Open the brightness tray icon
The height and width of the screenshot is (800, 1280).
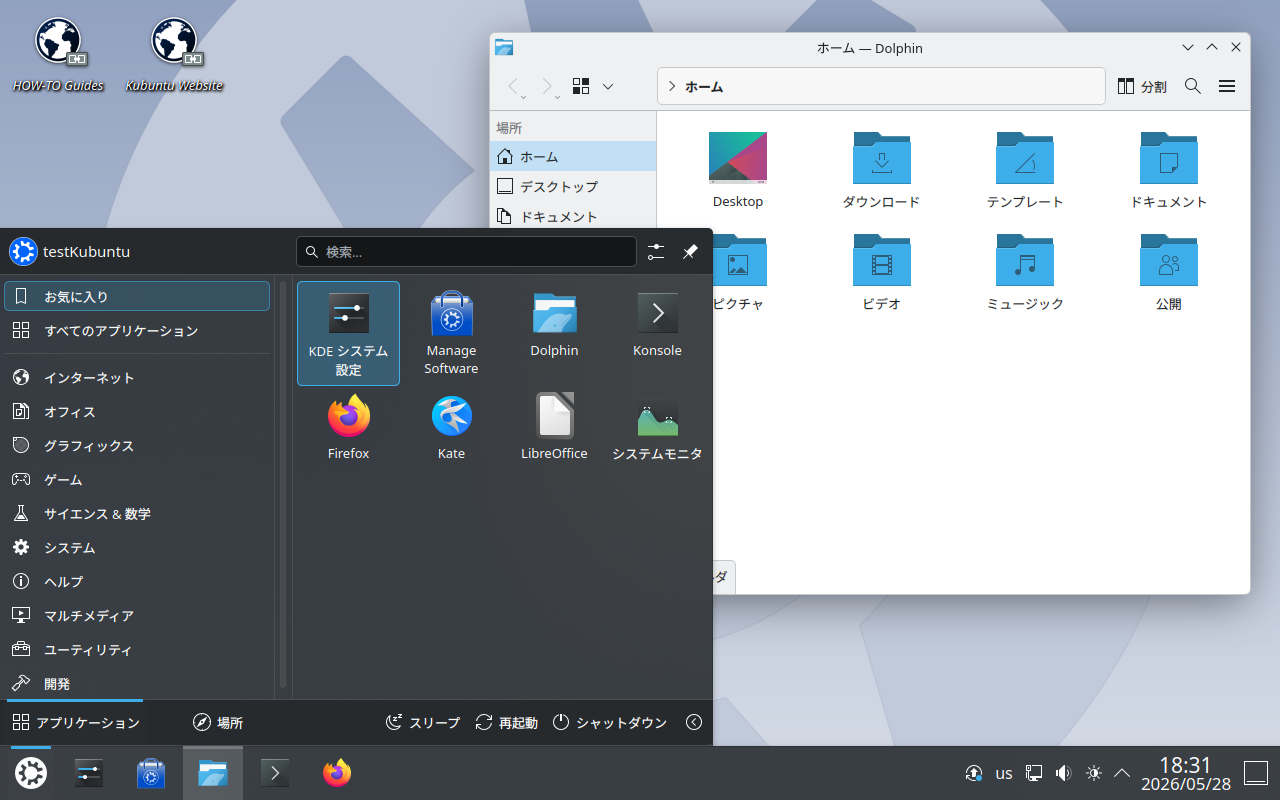[1093, 773]
